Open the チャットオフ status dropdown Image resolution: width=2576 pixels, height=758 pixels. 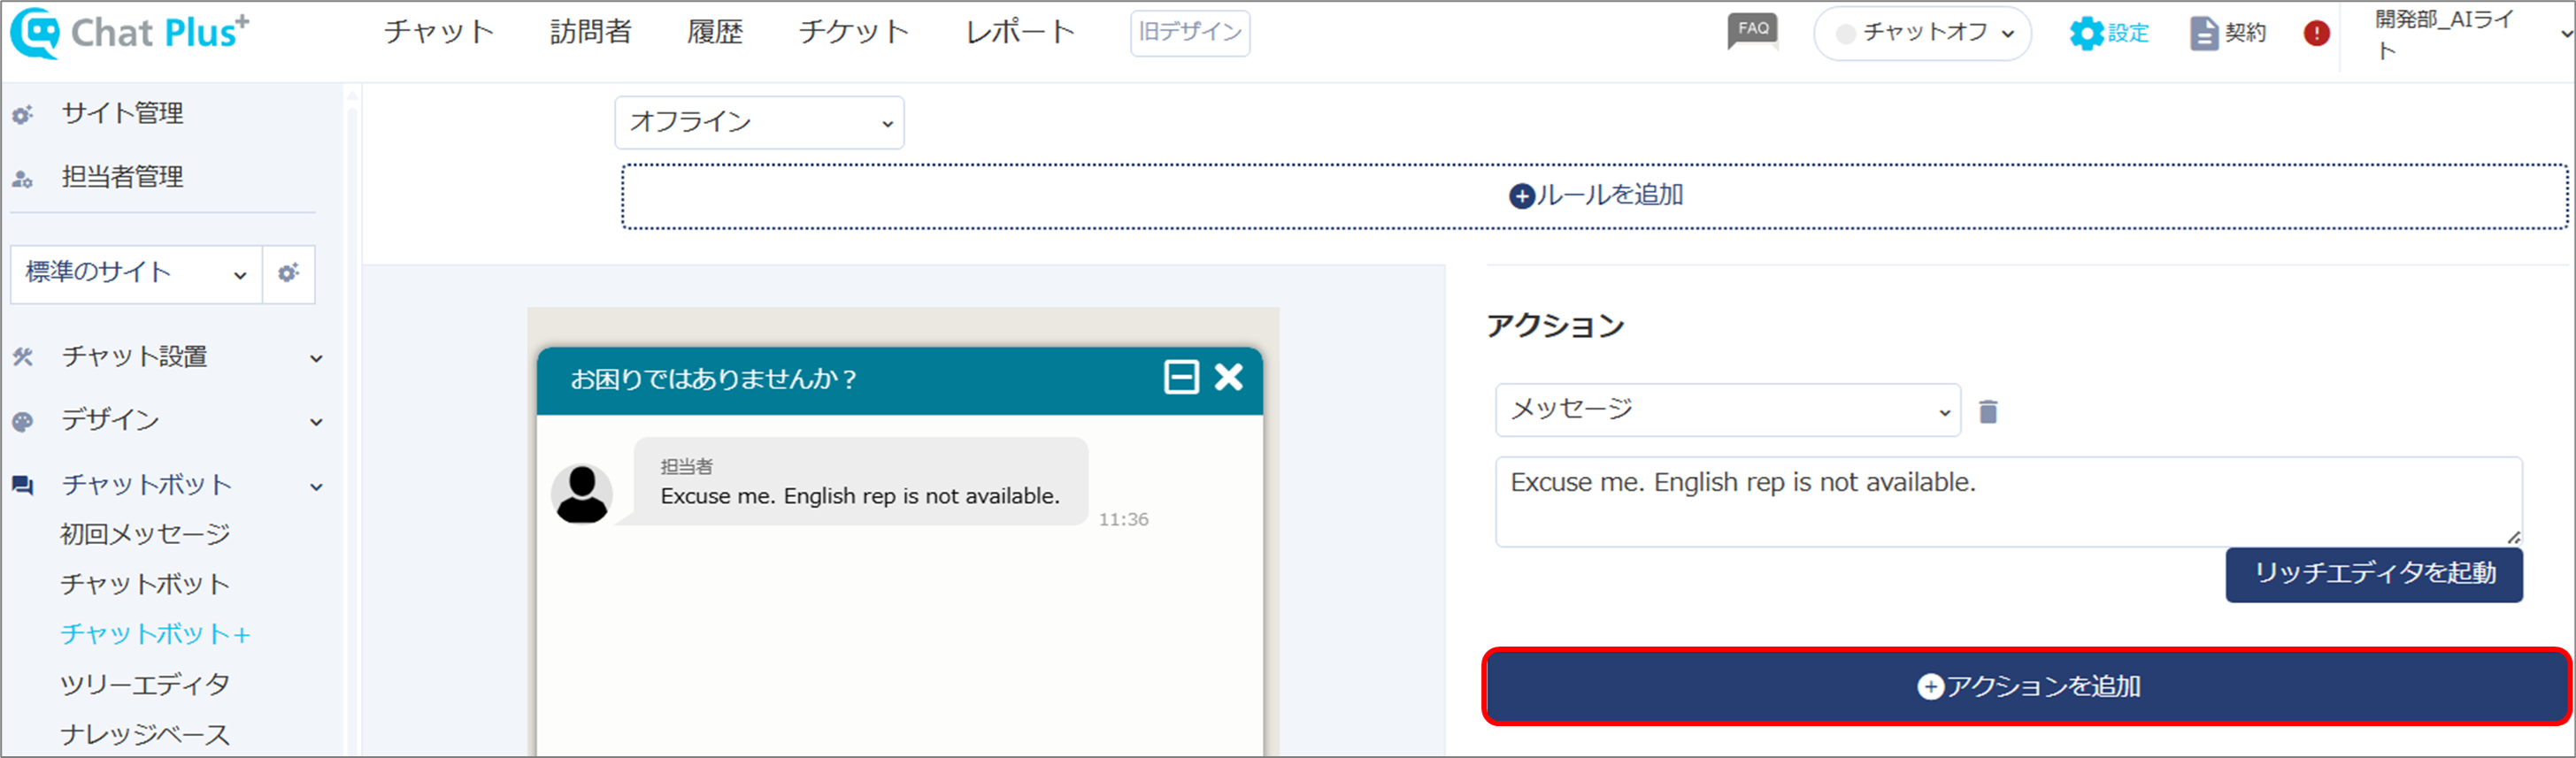(1922, 33)
